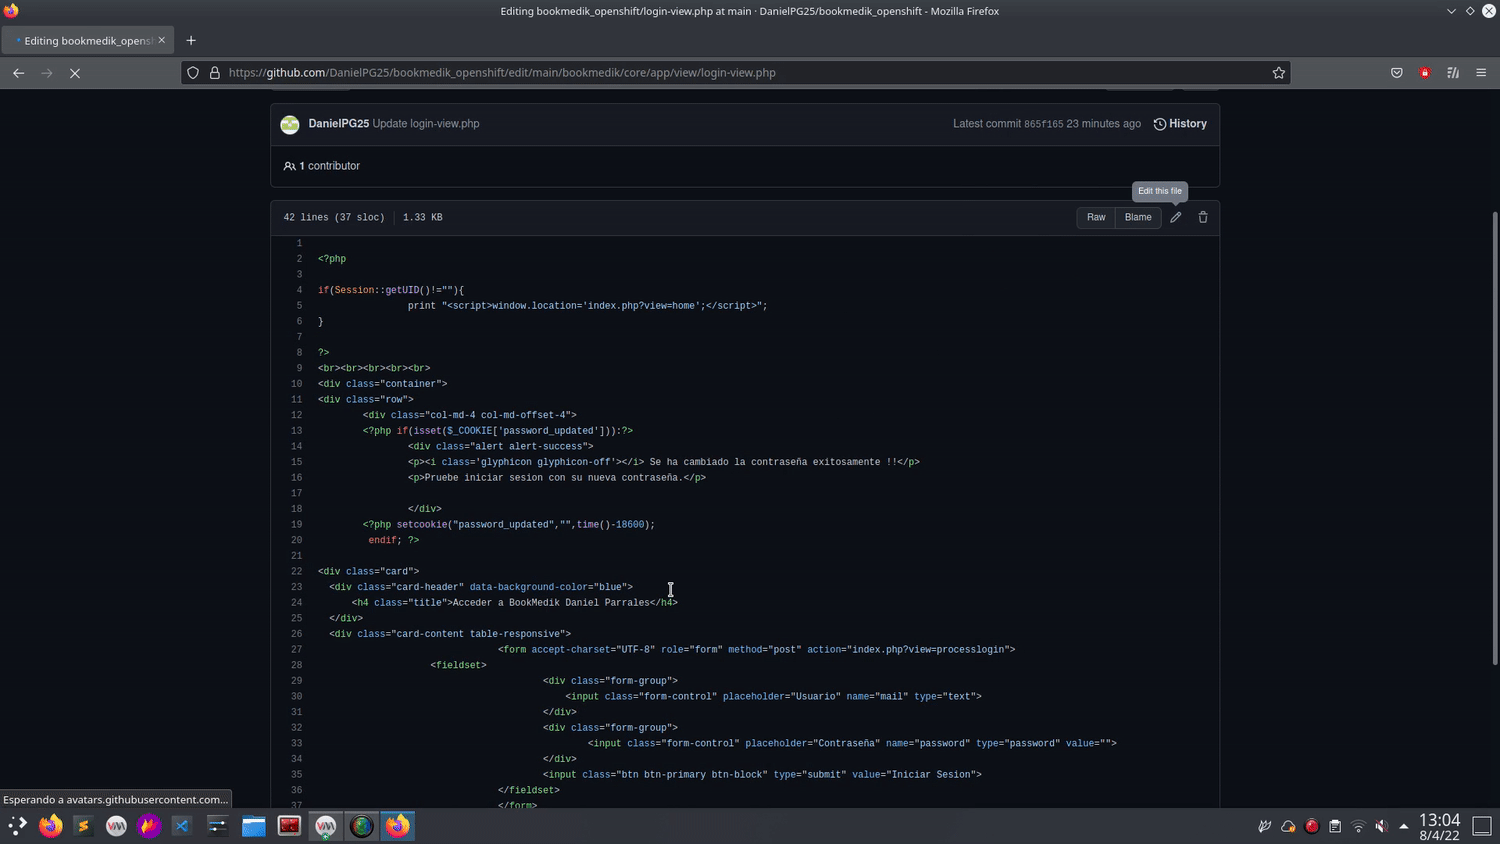Click the window keep-above diamond button
The image size is (1500, 844).
click(x=1470, y=11)
